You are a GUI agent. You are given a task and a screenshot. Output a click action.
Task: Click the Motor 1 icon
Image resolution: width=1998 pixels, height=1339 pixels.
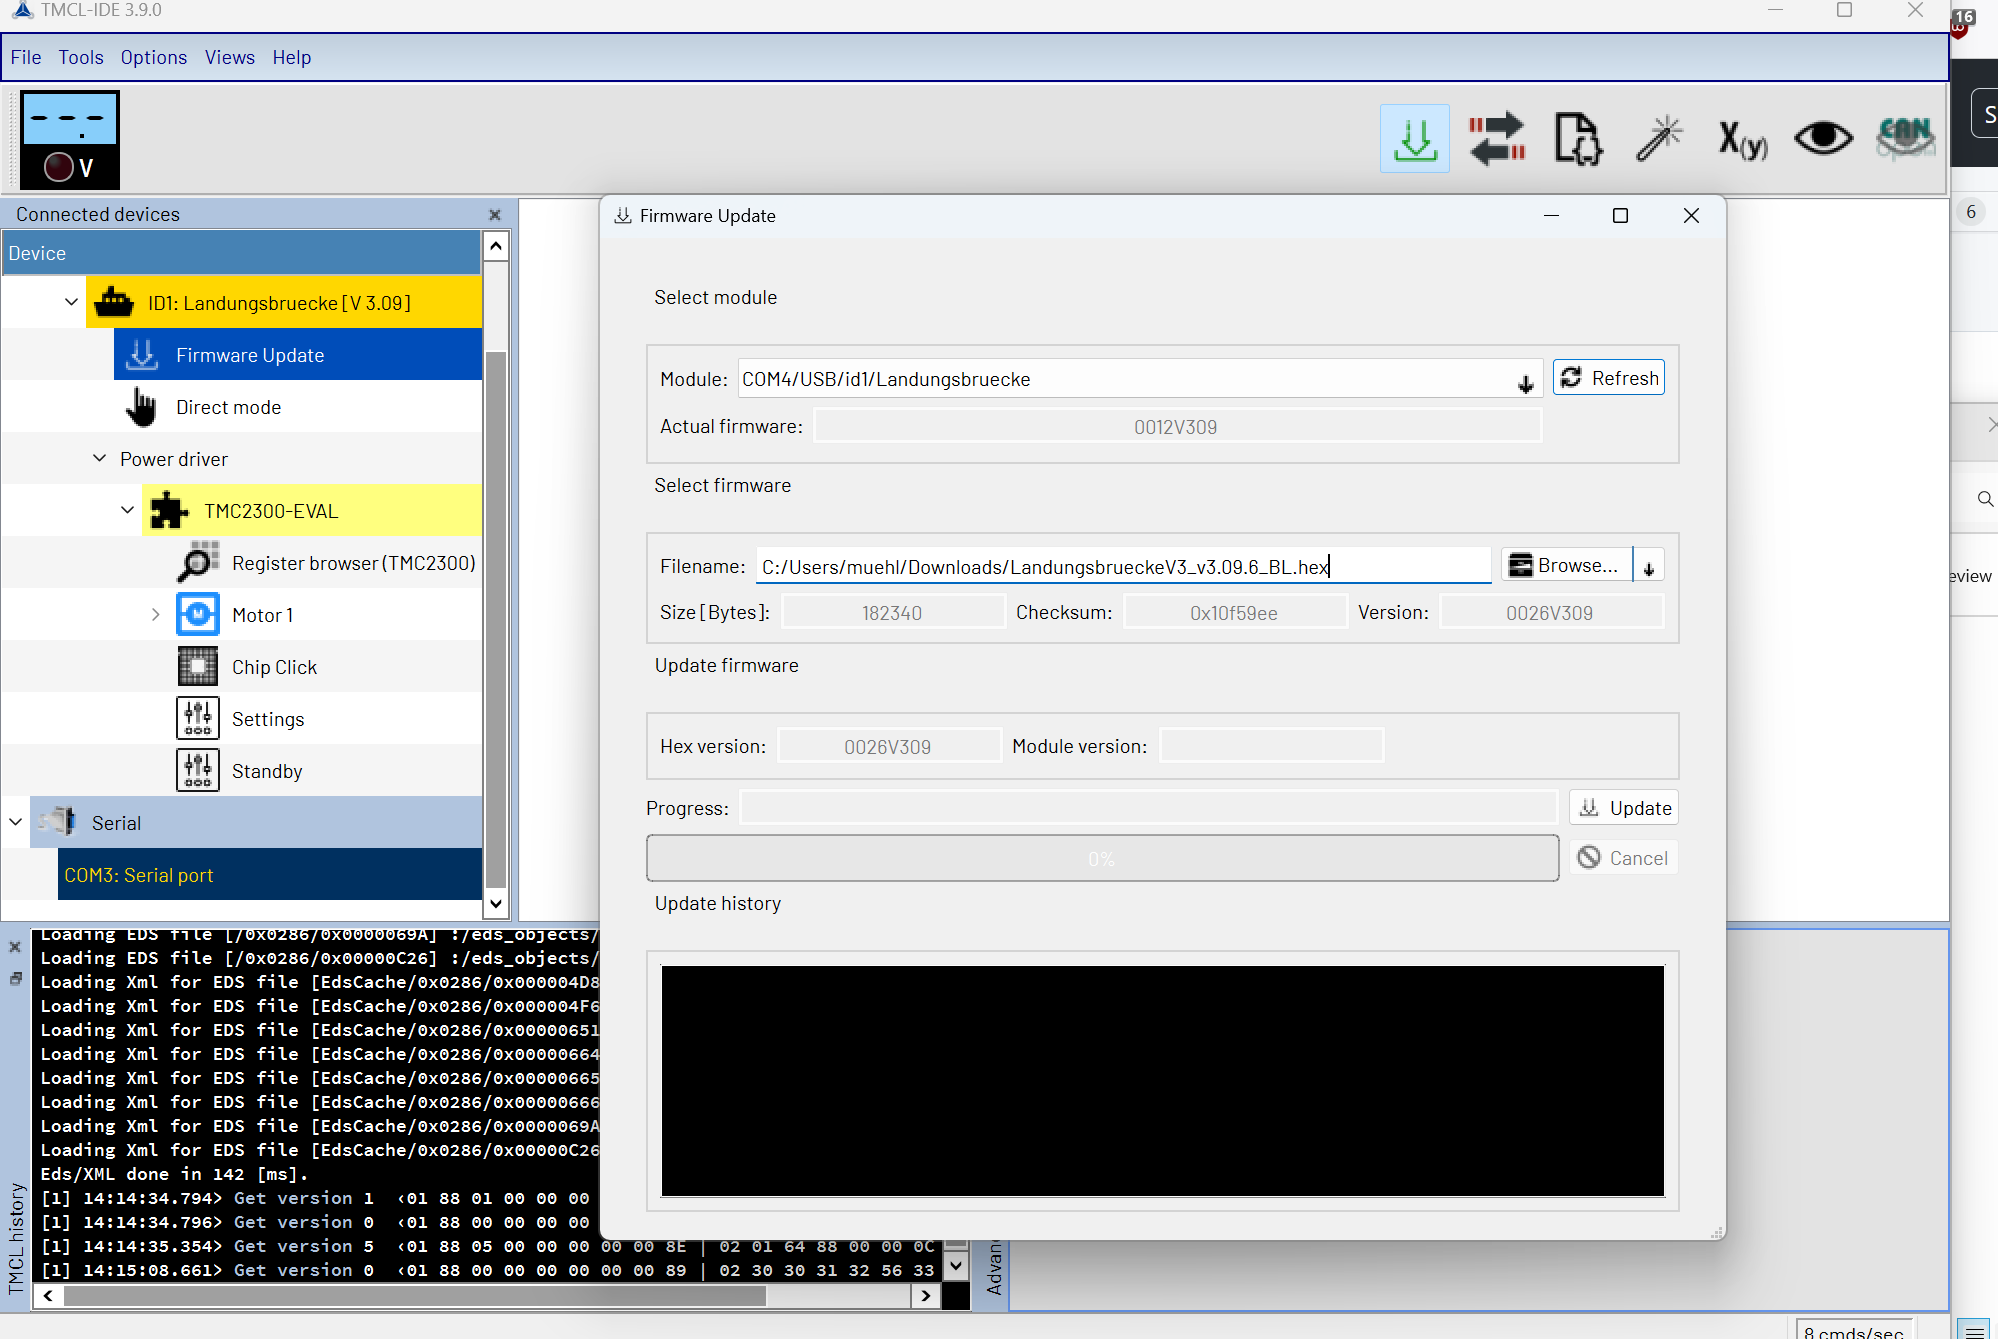pos(197,614)
